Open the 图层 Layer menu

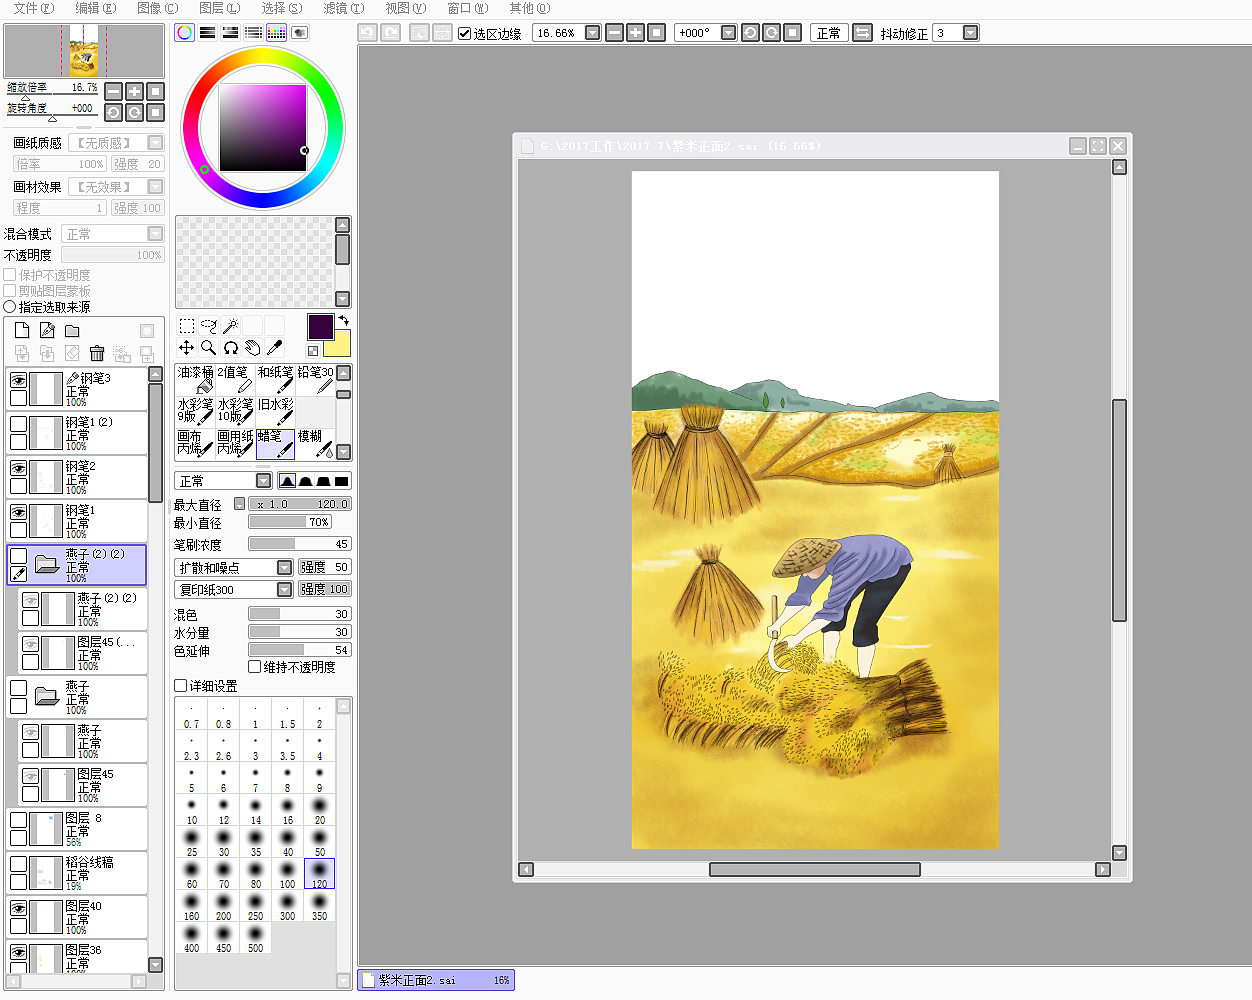tap(219, 8)
